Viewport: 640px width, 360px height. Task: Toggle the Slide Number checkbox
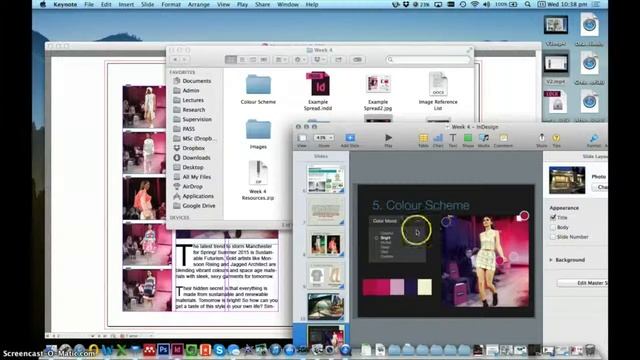(553, 237)
